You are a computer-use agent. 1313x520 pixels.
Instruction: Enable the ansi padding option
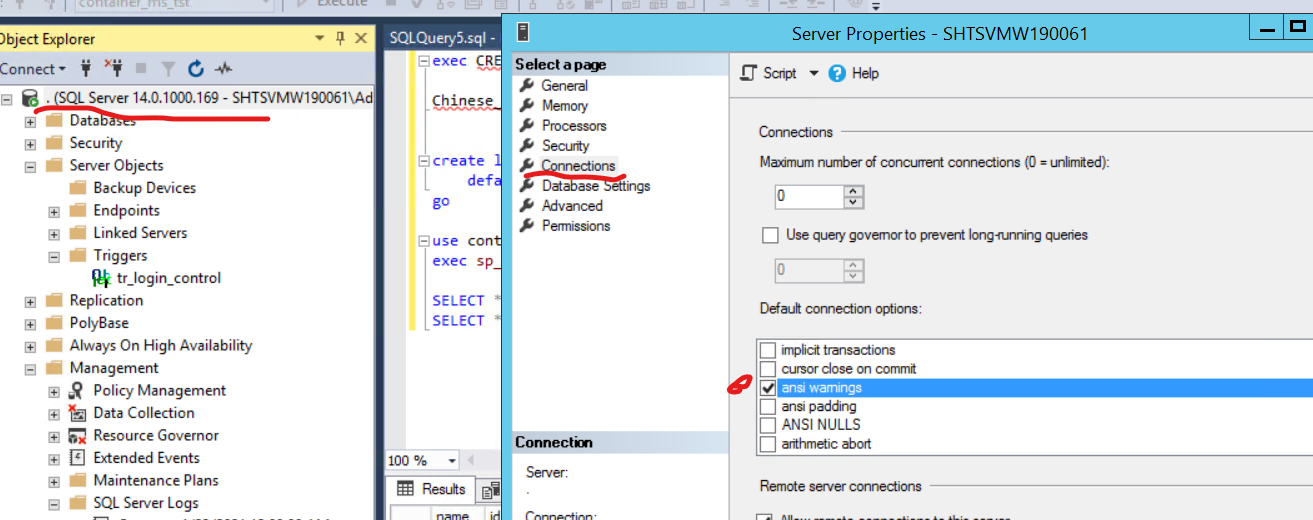tap(768, 407)
